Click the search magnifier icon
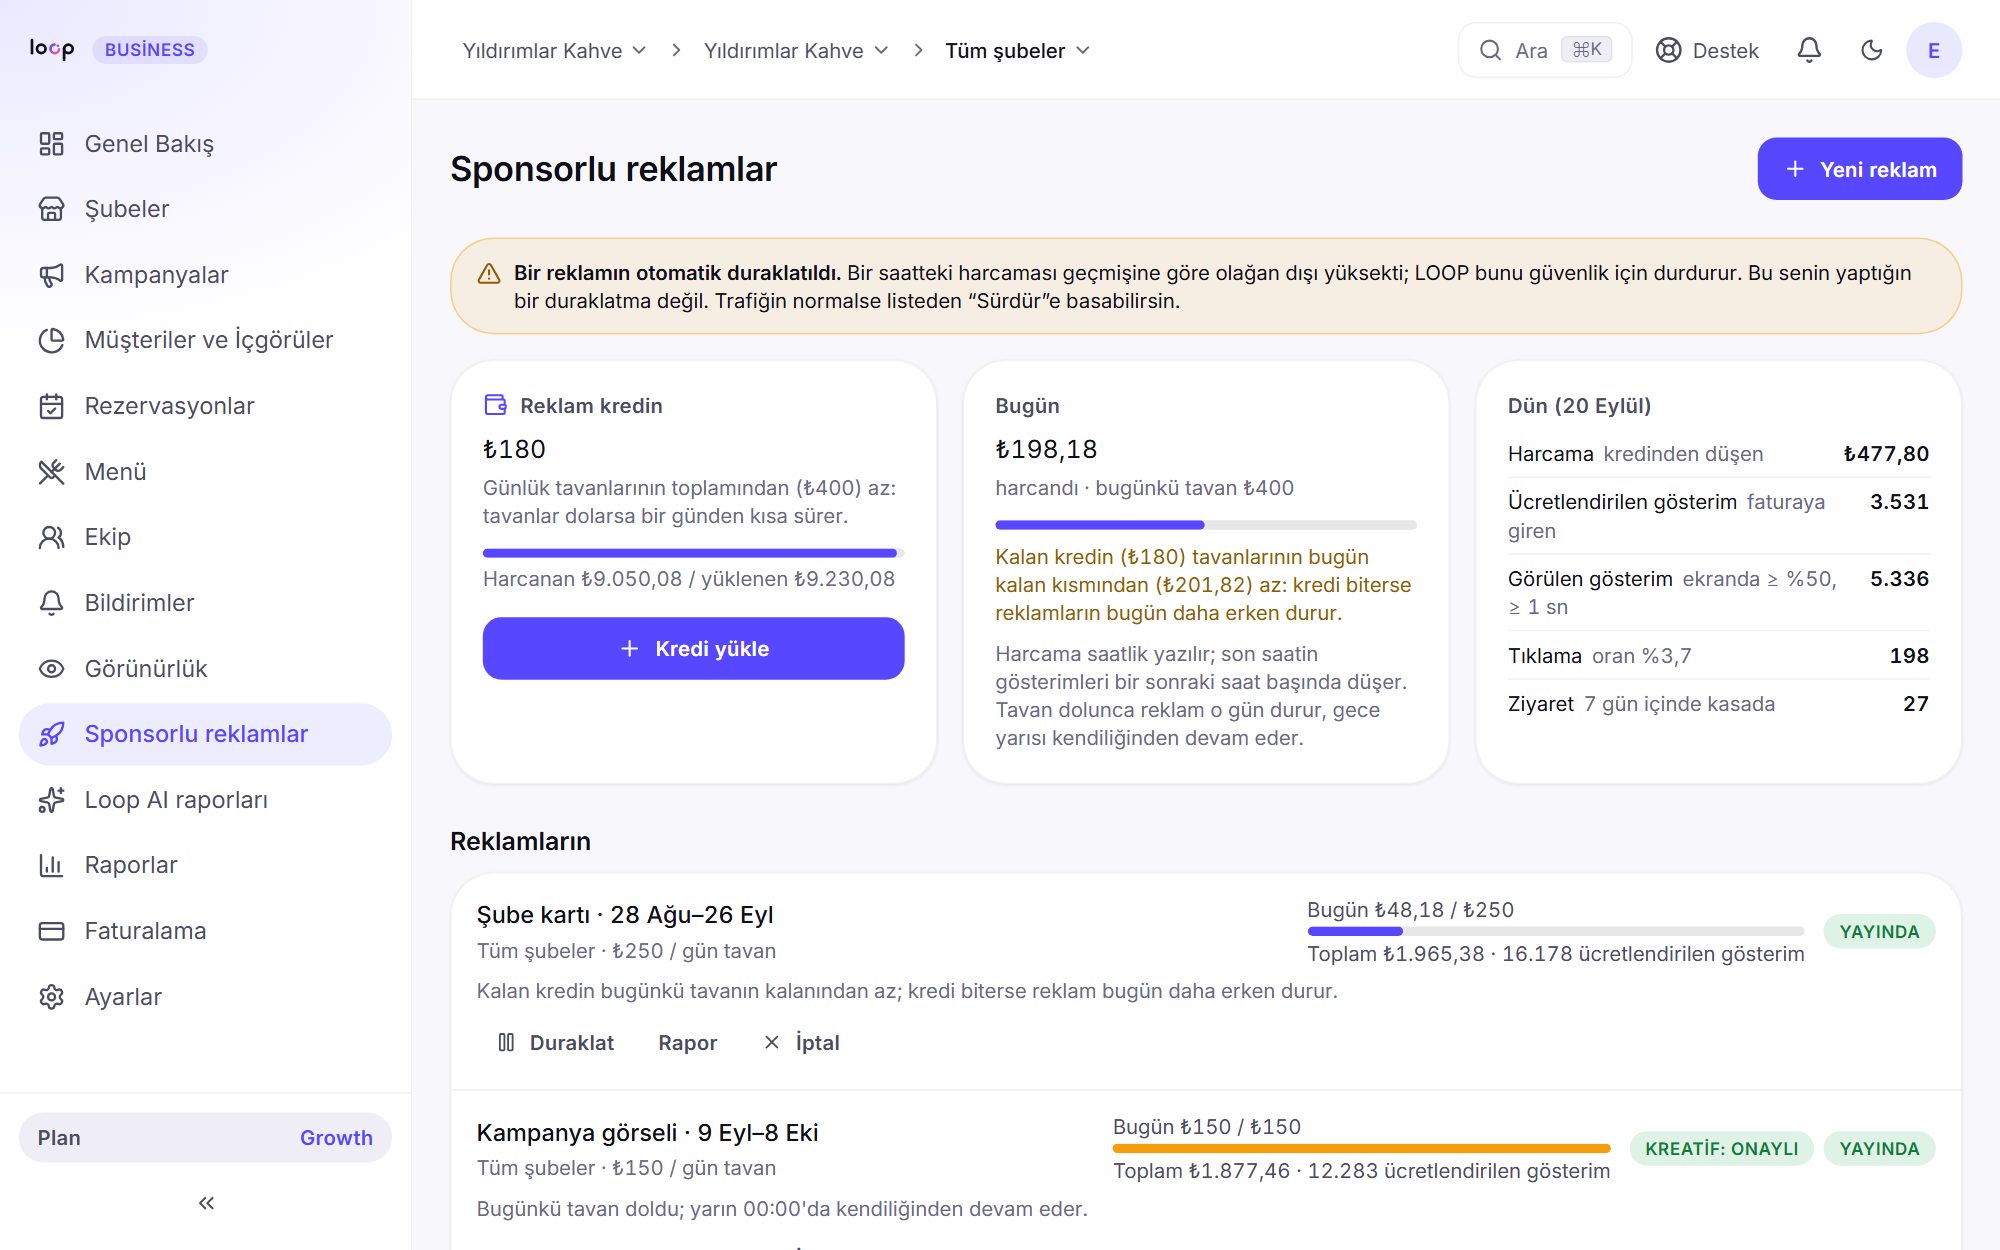 1490,50
